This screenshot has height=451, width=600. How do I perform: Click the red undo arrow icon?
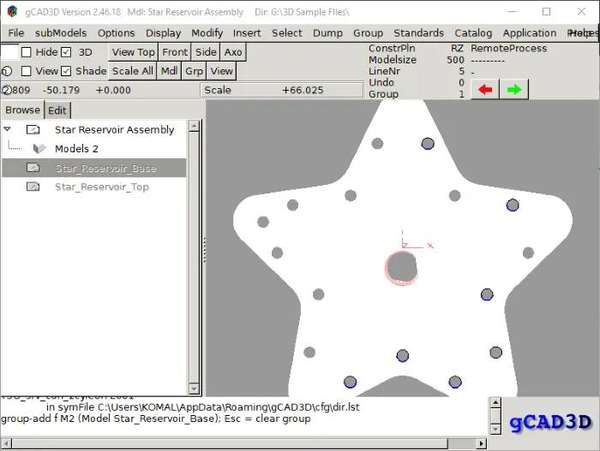point(485,90)
